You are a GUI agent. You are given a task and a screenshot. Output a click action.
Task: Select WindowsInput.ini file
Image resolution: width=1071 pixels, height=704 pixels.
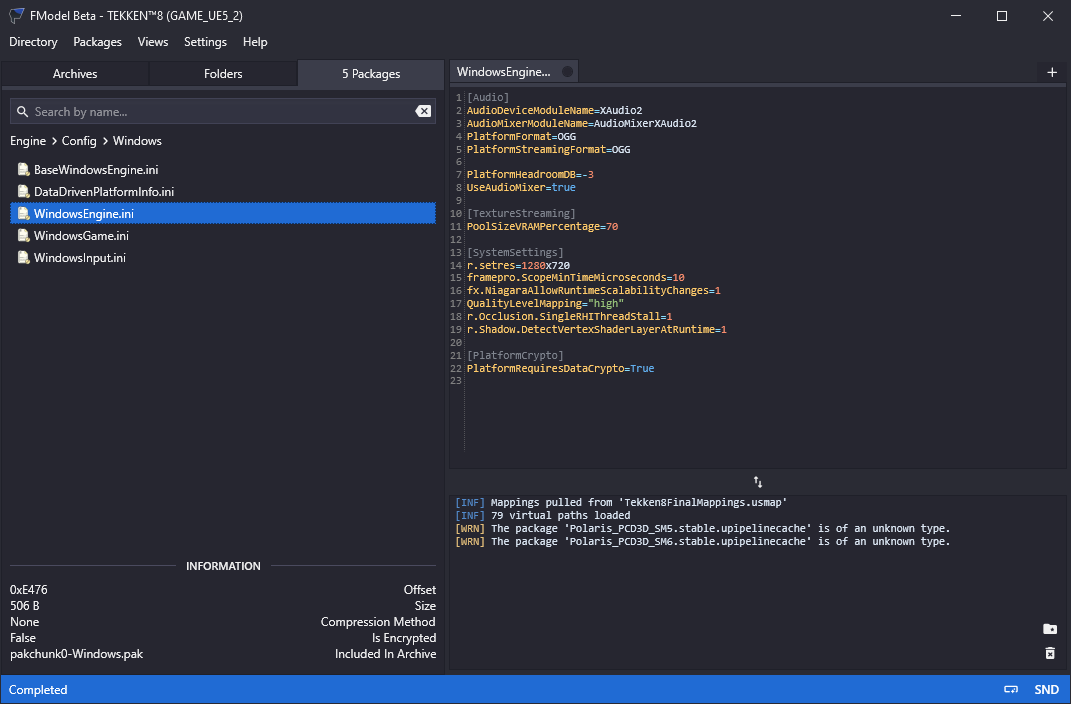pos(223,257)
